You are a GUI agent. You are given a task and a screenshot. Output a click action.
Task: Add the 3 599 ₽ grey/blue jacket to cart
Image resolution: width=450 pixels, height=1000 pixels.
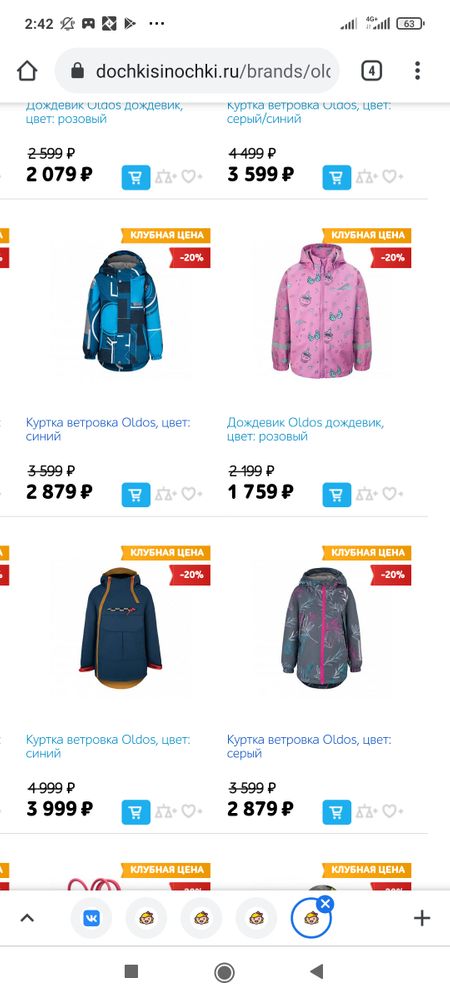point(337,177)
